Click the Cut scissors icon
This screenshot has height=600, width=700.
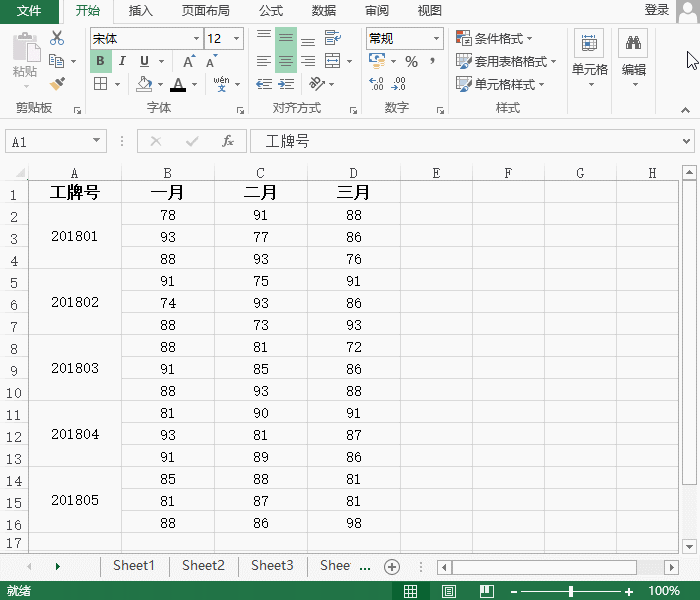point(57,38)
